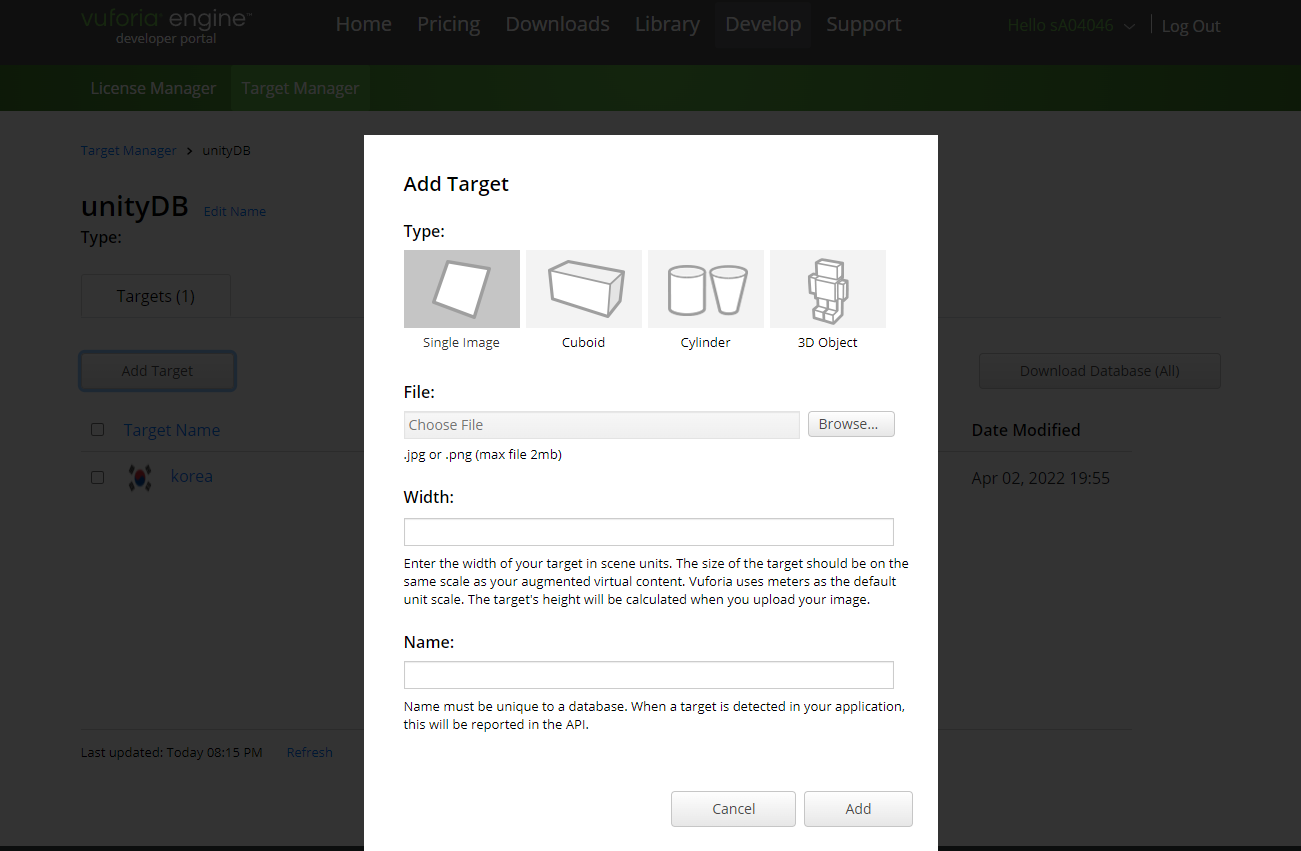Click the Edit Name link
The height and width of the screenshot is (851, 1301).
pos(235,211)
